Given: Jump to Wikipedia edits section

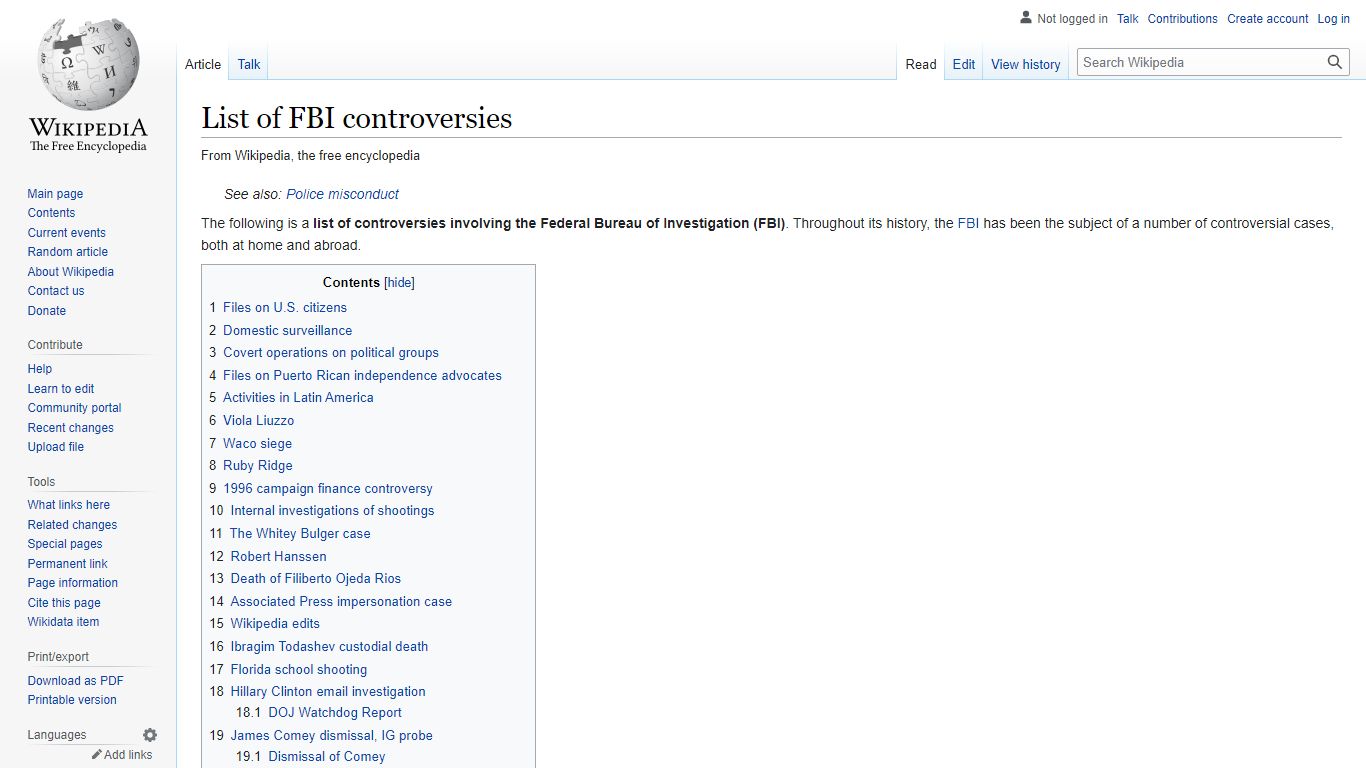Looking at the screenshot, I should (x=275, y=623).
